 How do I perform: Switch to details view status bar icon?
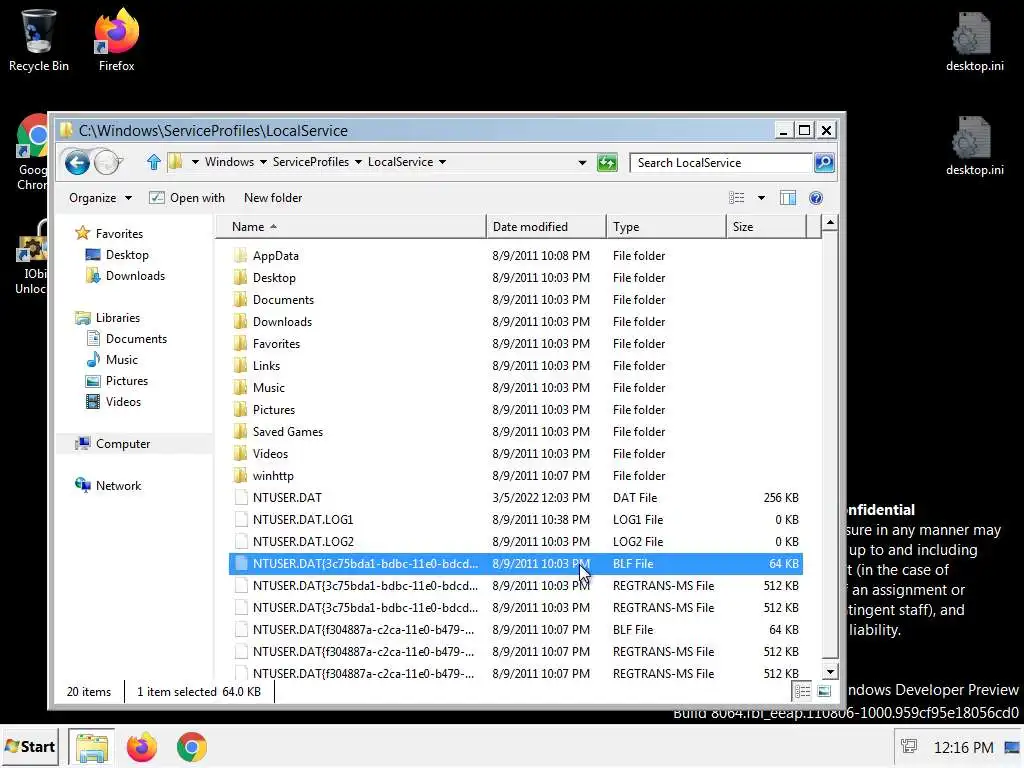(x=802, y=691)
